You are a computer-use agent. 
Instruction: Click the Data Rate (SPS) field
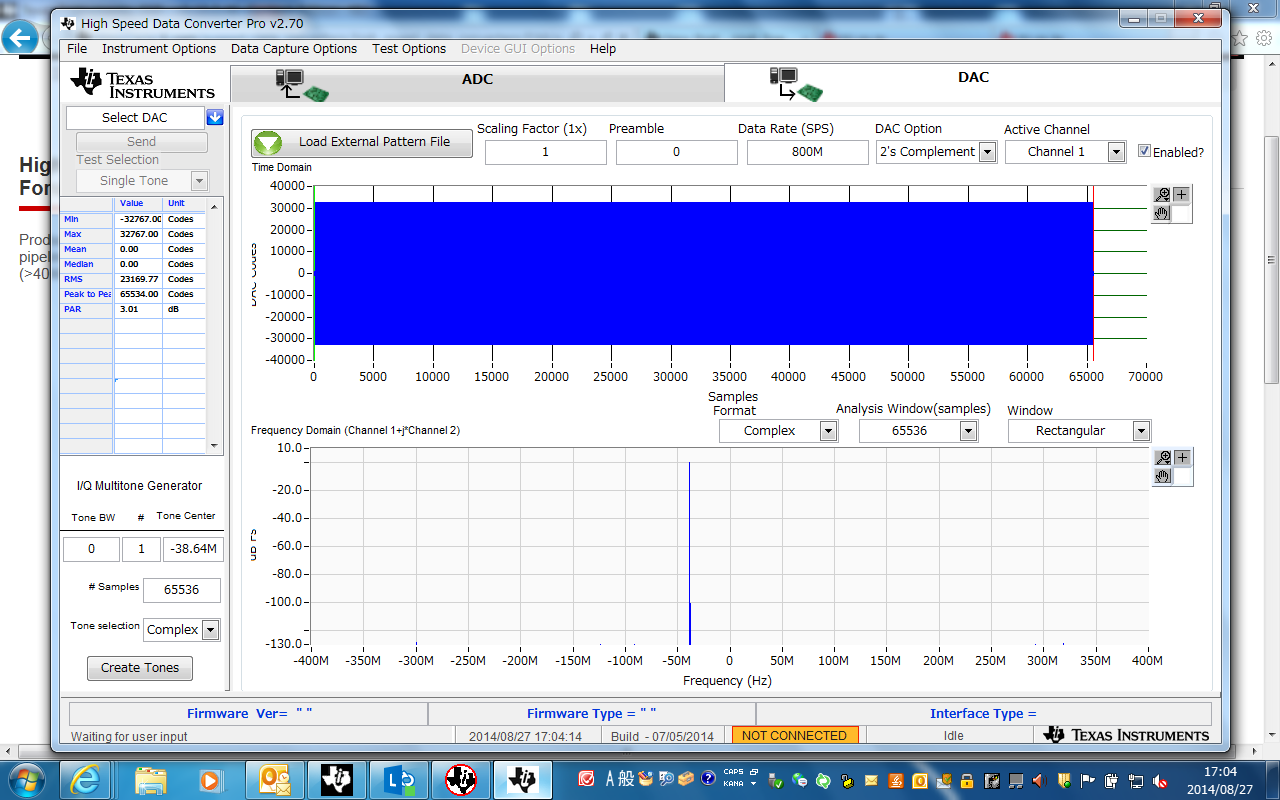pyautogui.click(x=808, y=152)
